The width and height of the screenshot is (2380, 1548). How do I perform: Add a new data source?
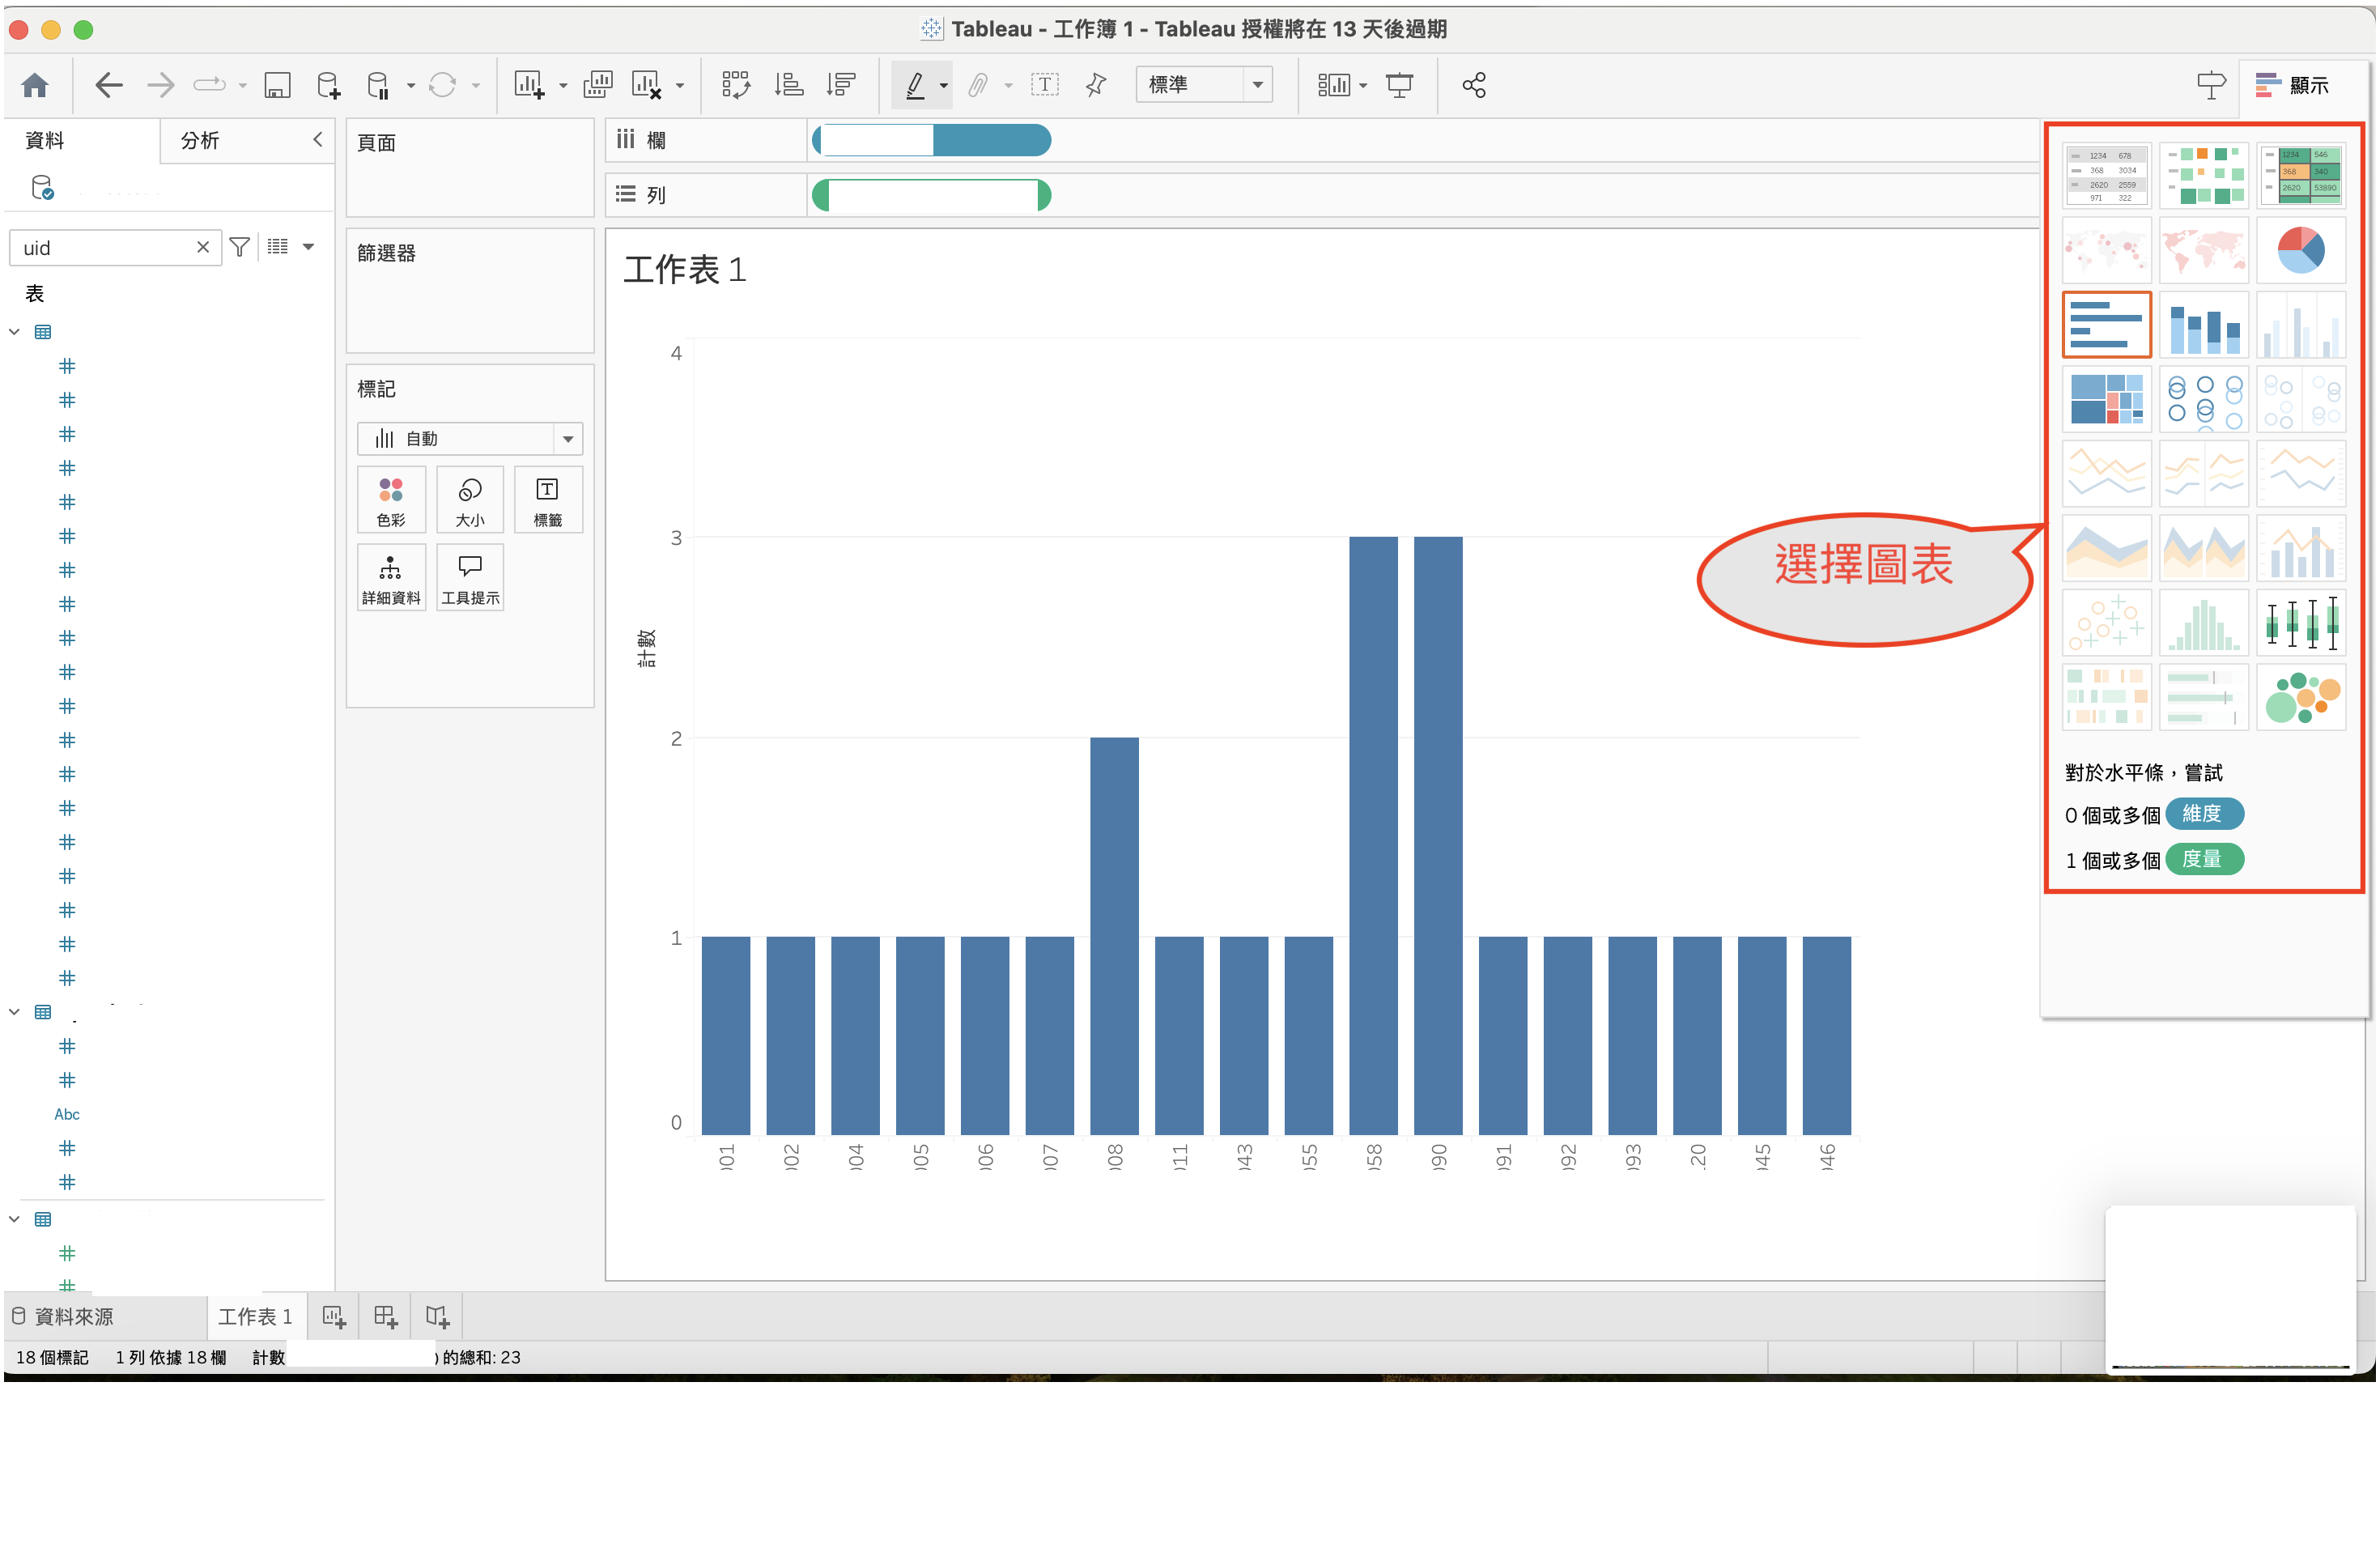(328, 85)
